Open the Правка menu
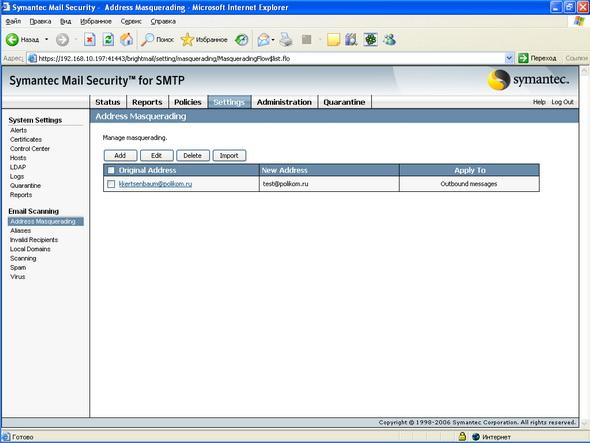 (40, 21)
